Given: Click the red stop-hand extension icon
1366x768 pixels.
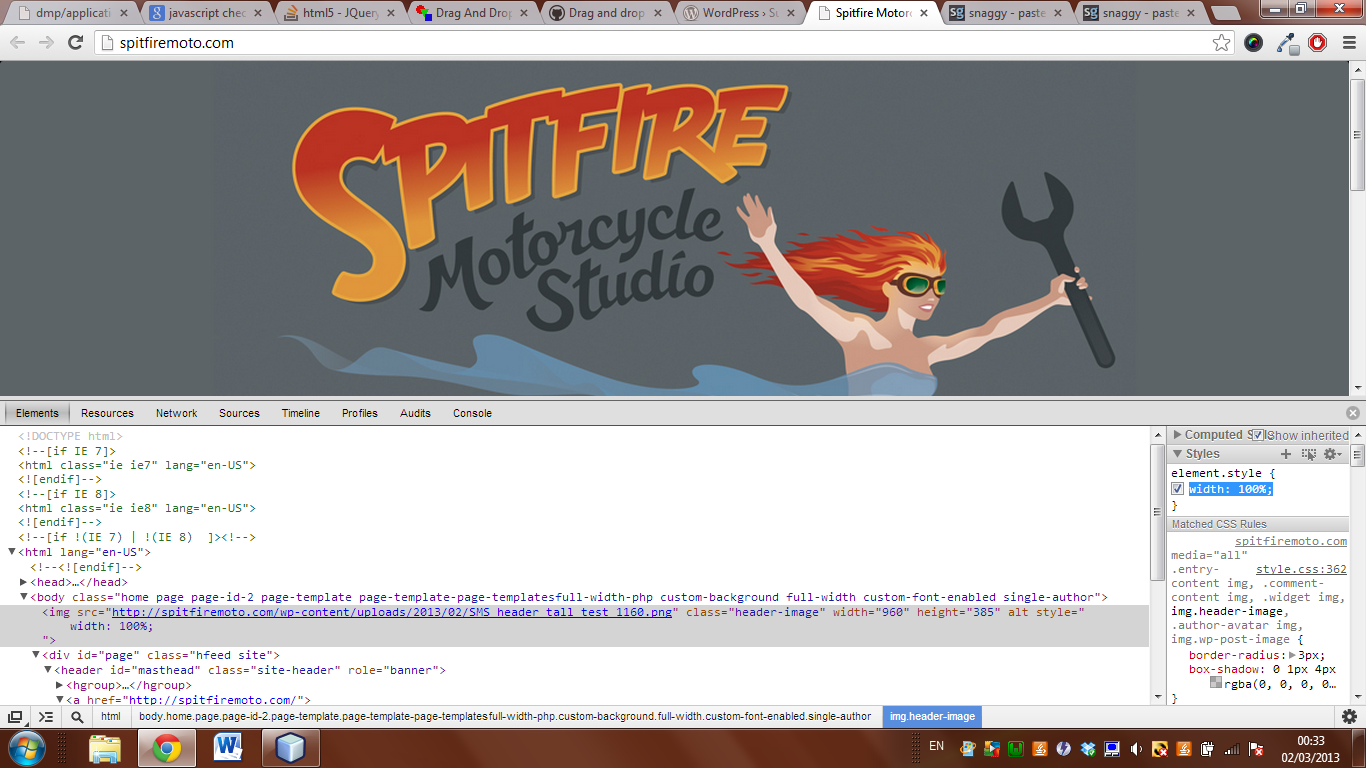Looking at the screenshot, I should 1317,43.
